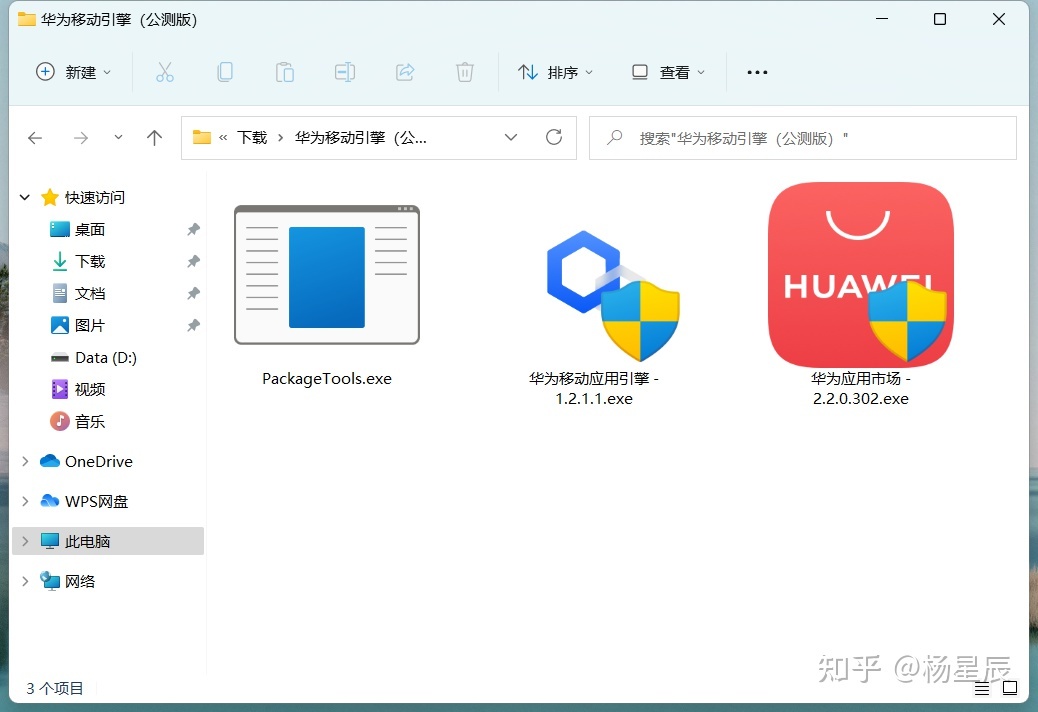Screen dimensions: 1038x712
Task: Click the 新建 button
Action: coord(74,71)
